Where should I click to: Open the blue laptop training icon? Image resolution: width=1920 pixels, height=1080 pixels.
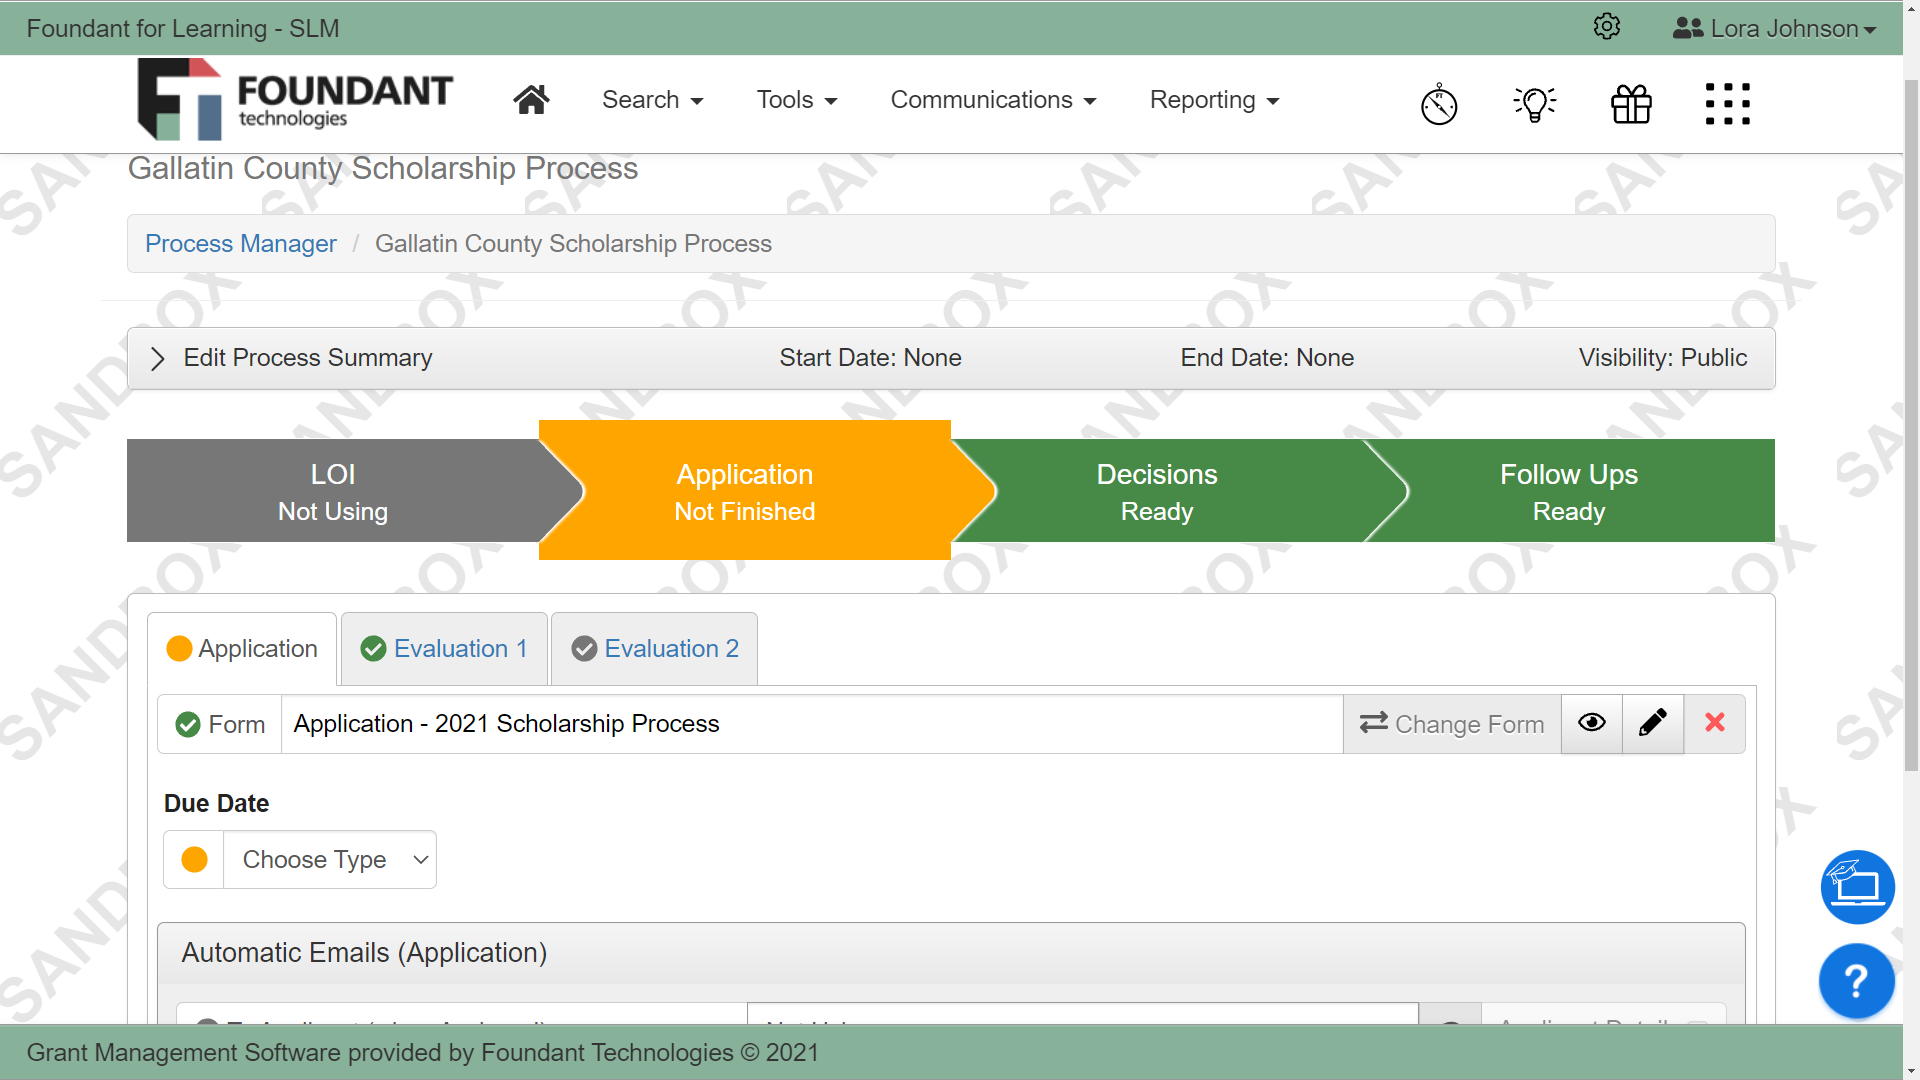(1857, 887)
